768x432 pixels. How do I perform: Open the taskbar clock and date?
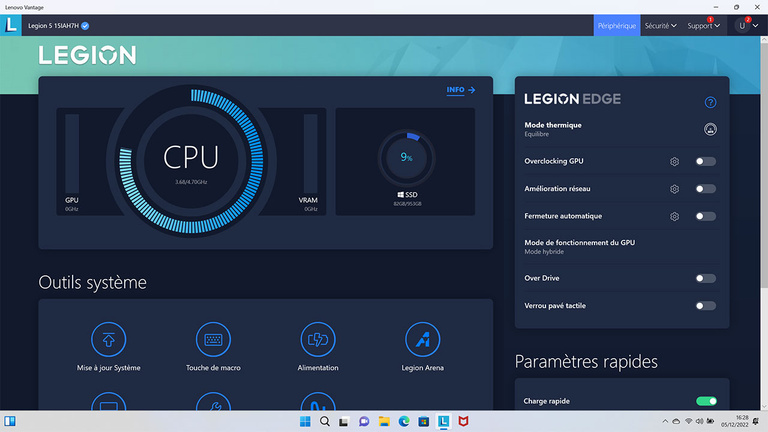(735, 421)
